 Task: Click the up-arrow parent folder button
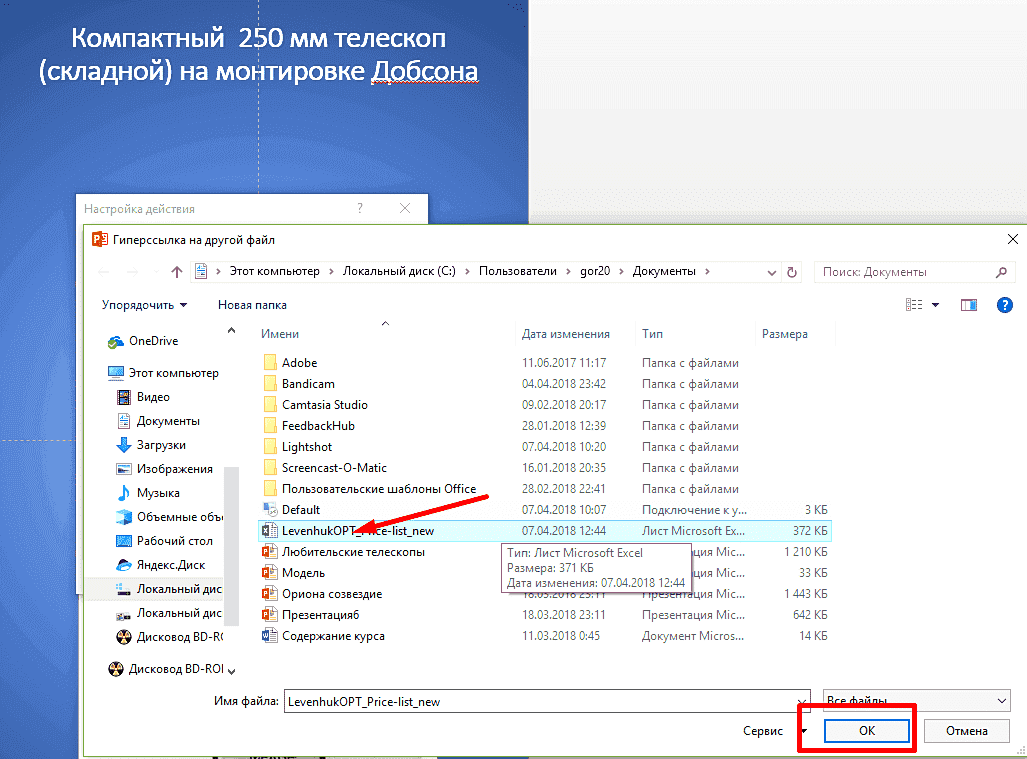click(177, 271)
